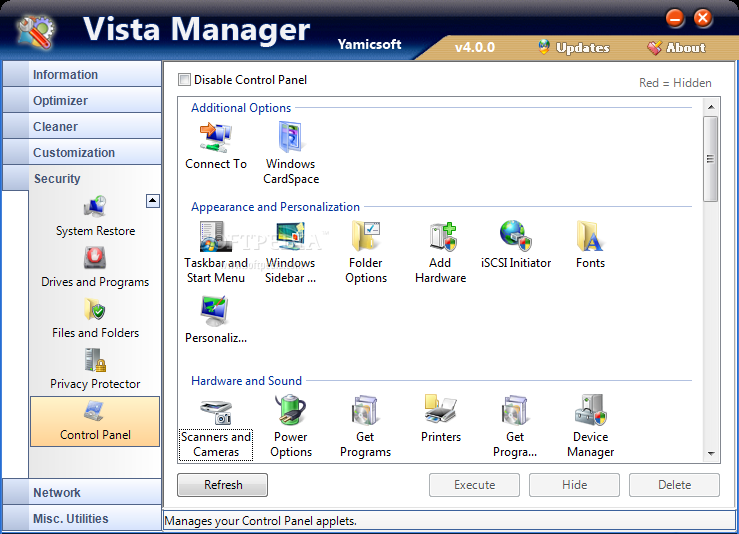Select the Device Manager applet
The width and height of the screenshot is (739, 534).
tap(590, 427)
